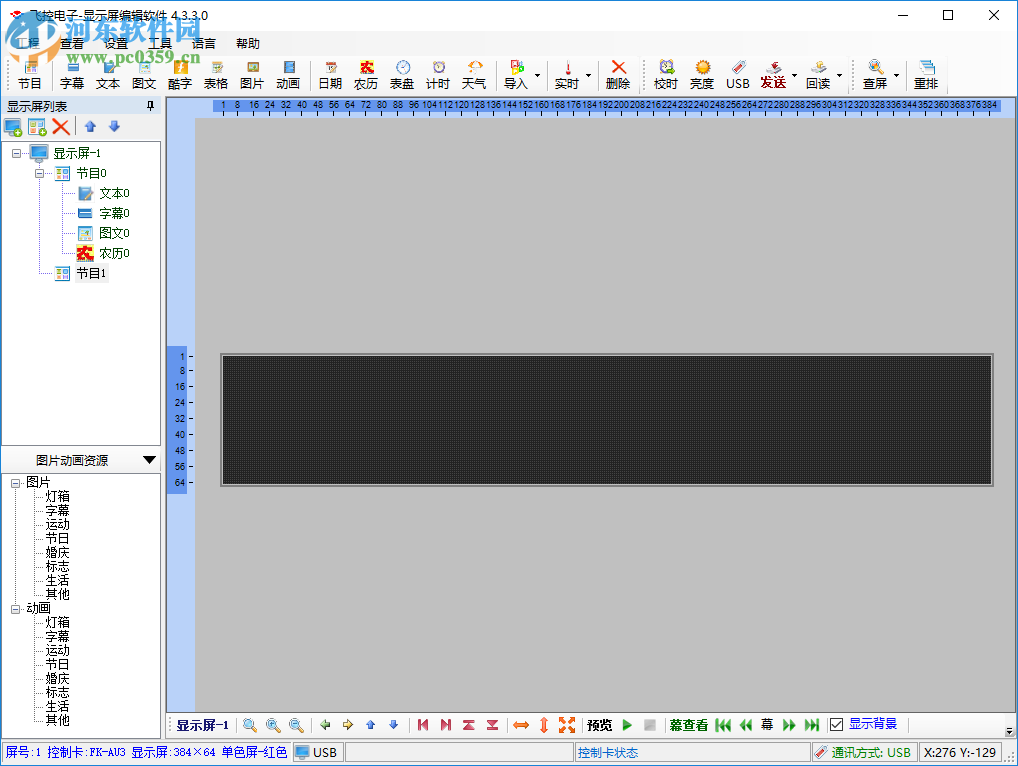Add a new 节目 program from toolbar
The image size is (1018, 766).
30,75
